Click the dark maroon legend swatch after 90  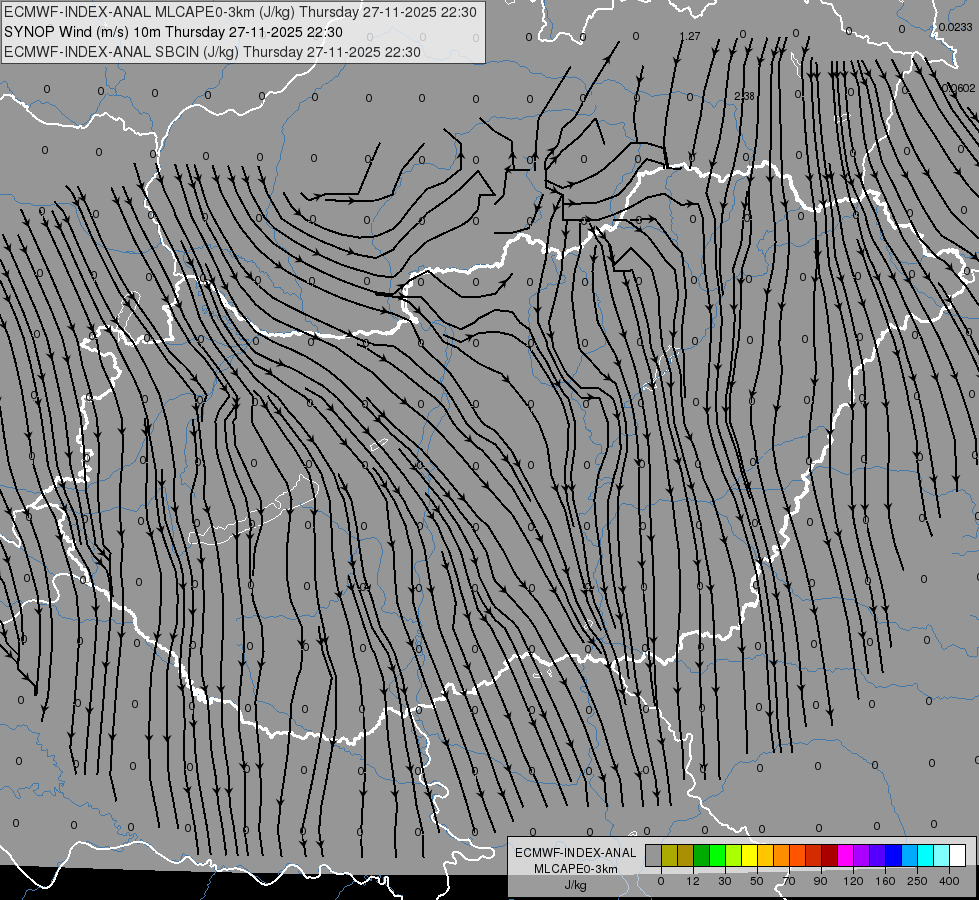point(830,855)
